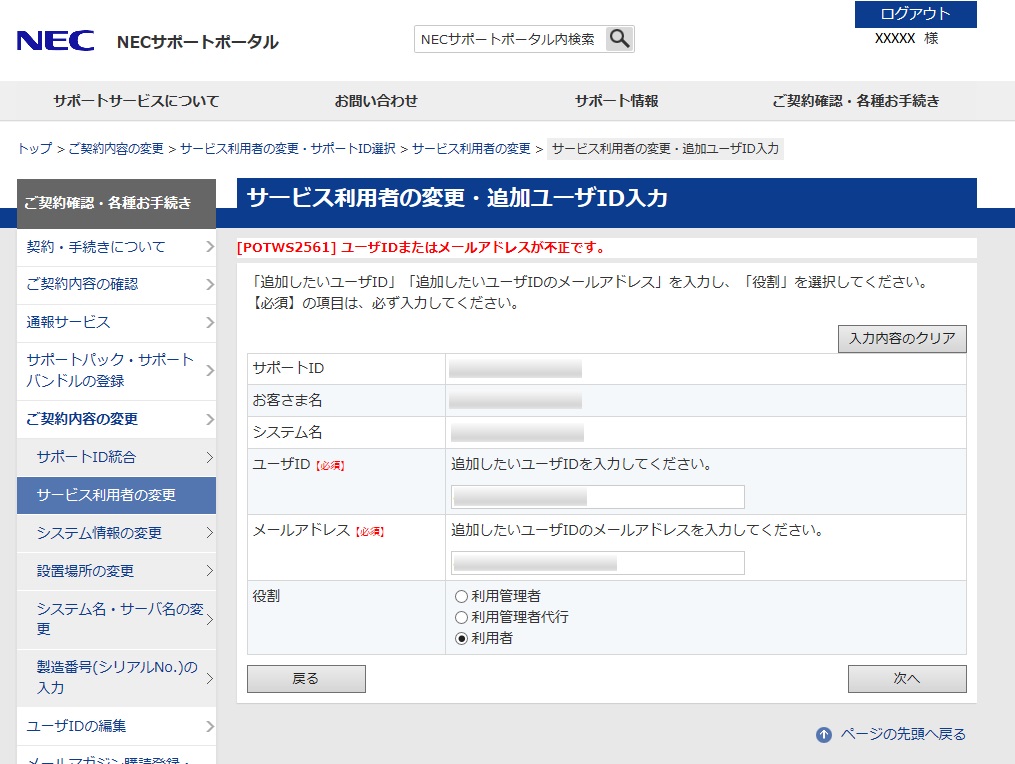Select the 利用管理者代行 radio button

461,617
